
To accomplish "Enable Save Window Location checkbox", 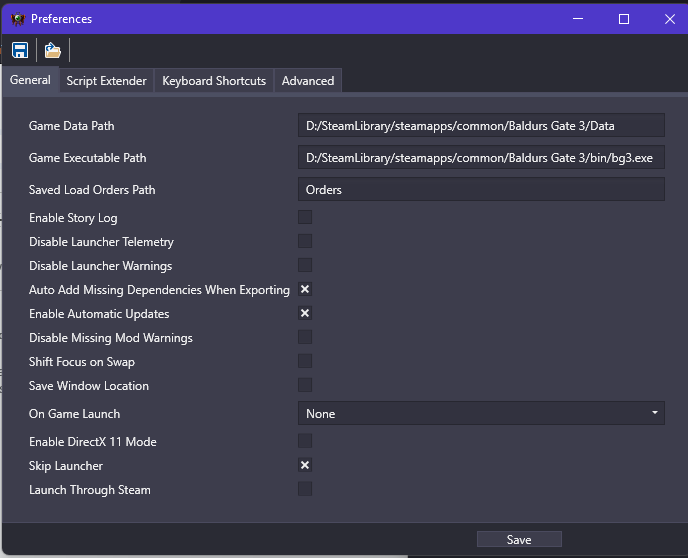I will 305,385.
